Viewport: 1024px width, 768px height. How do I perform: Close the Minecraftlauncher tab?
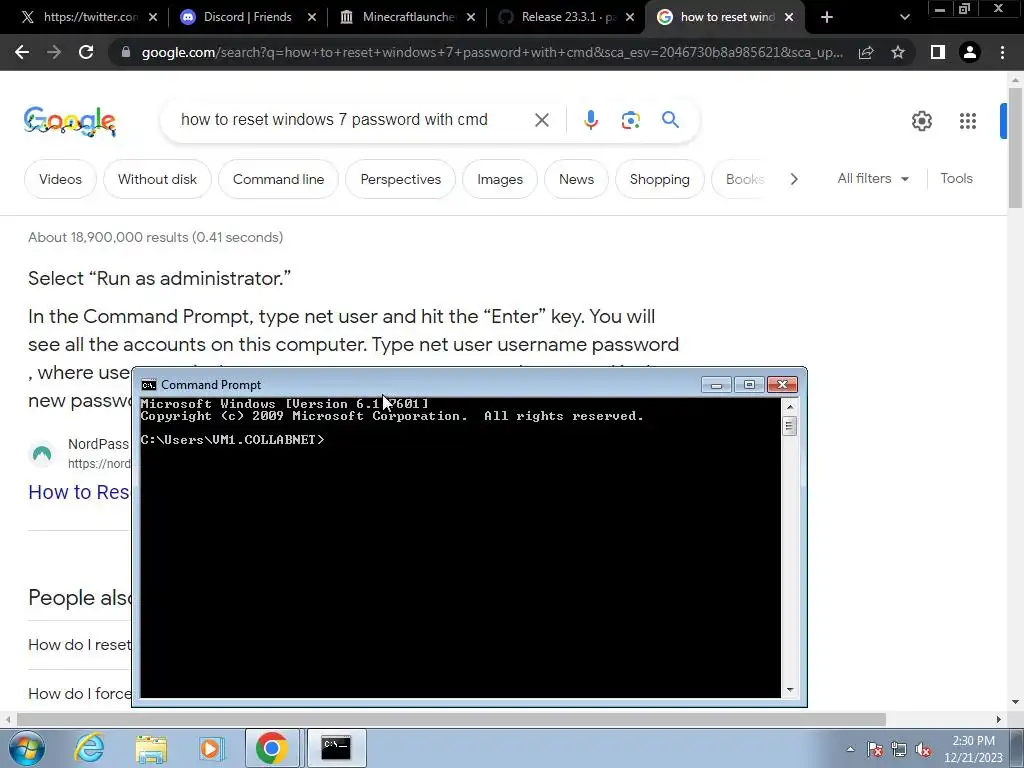coord(471,17)
